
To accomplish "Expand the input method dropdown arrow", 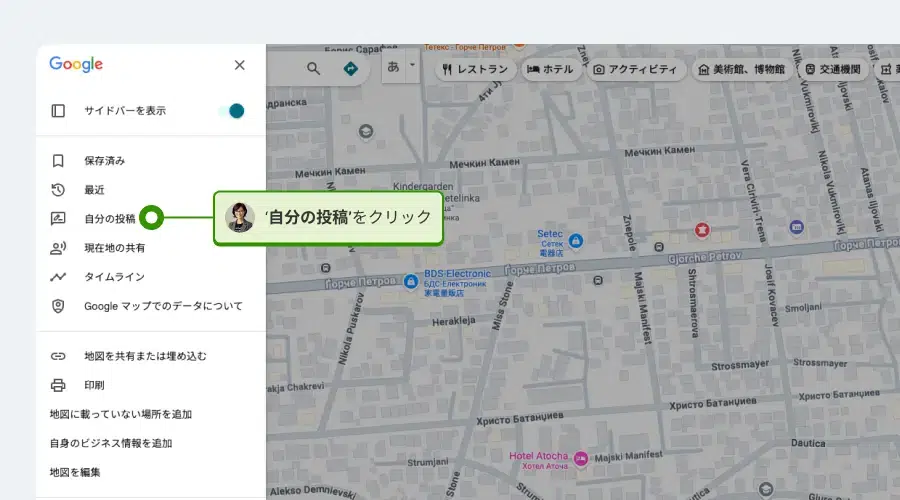I will click(412, 65).
